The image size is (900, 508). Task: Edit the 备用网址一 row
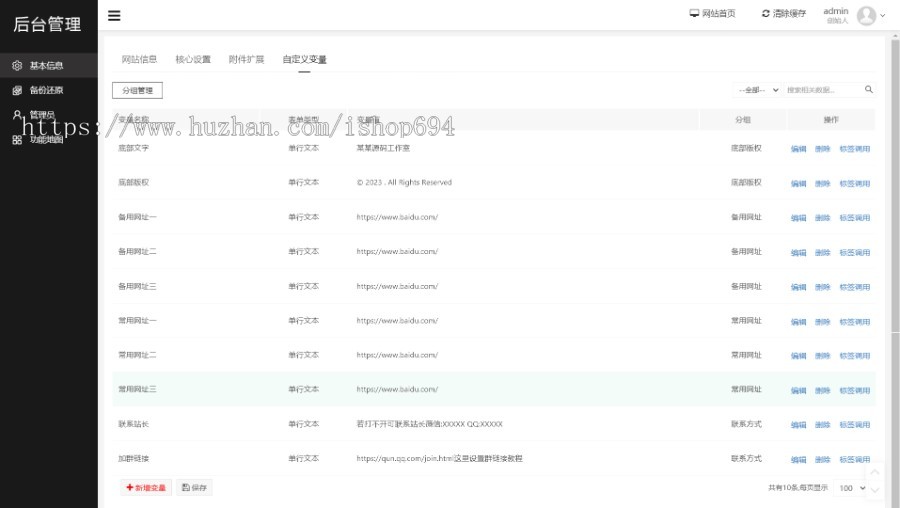[x=798, y=218]
